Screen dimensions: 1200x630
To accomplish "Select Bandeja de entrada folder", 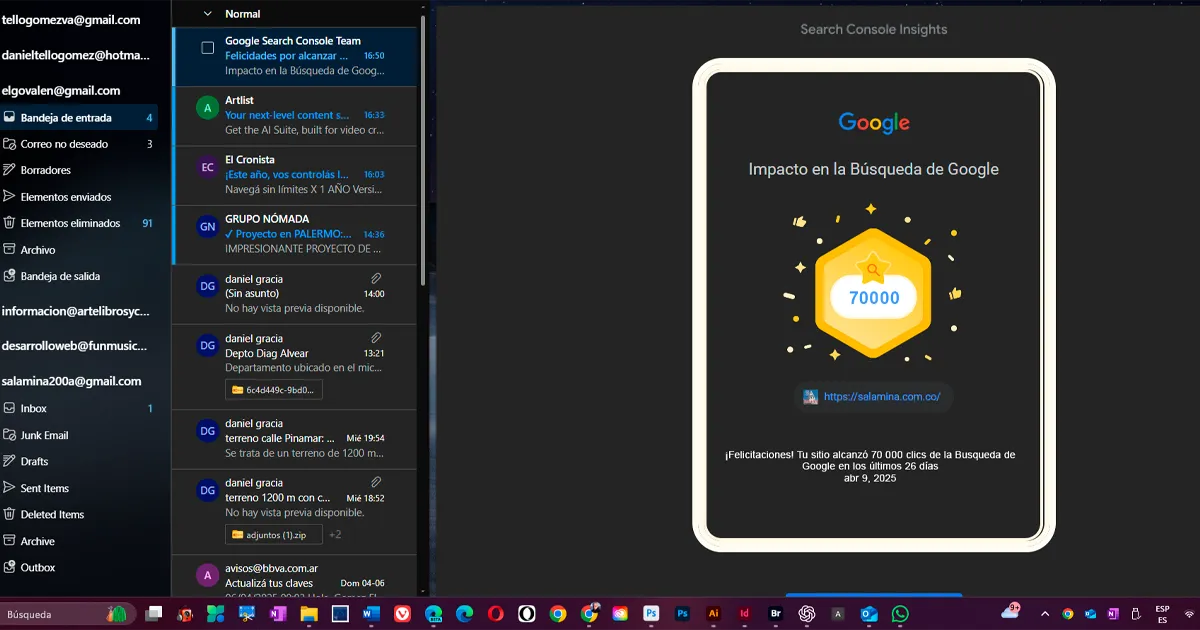I will pos(66,118).
